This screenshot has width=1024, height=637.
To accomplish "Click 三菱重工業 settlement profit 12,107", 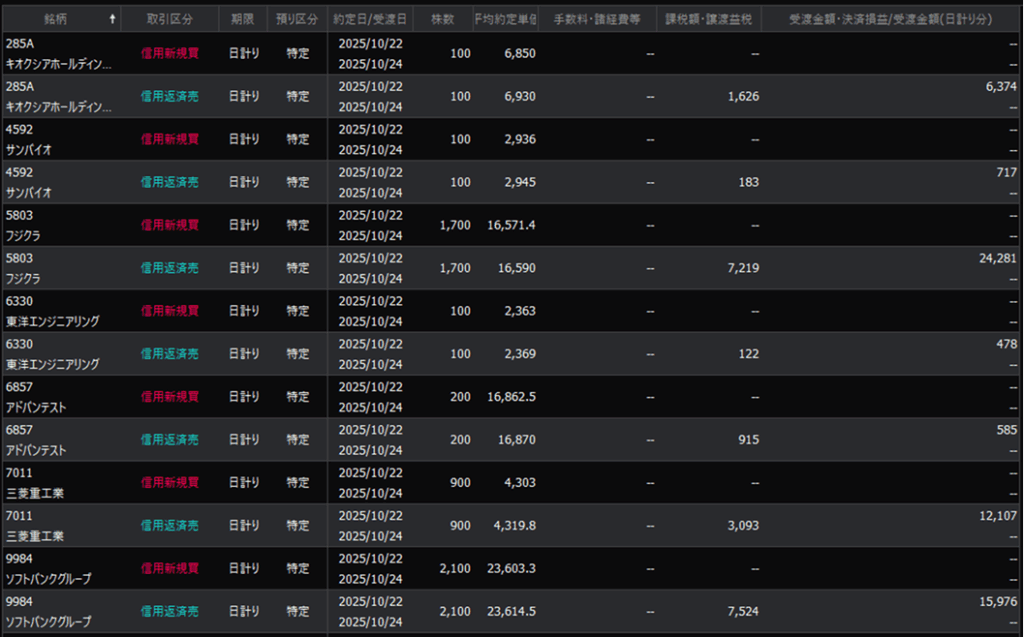I will point(997,515).
